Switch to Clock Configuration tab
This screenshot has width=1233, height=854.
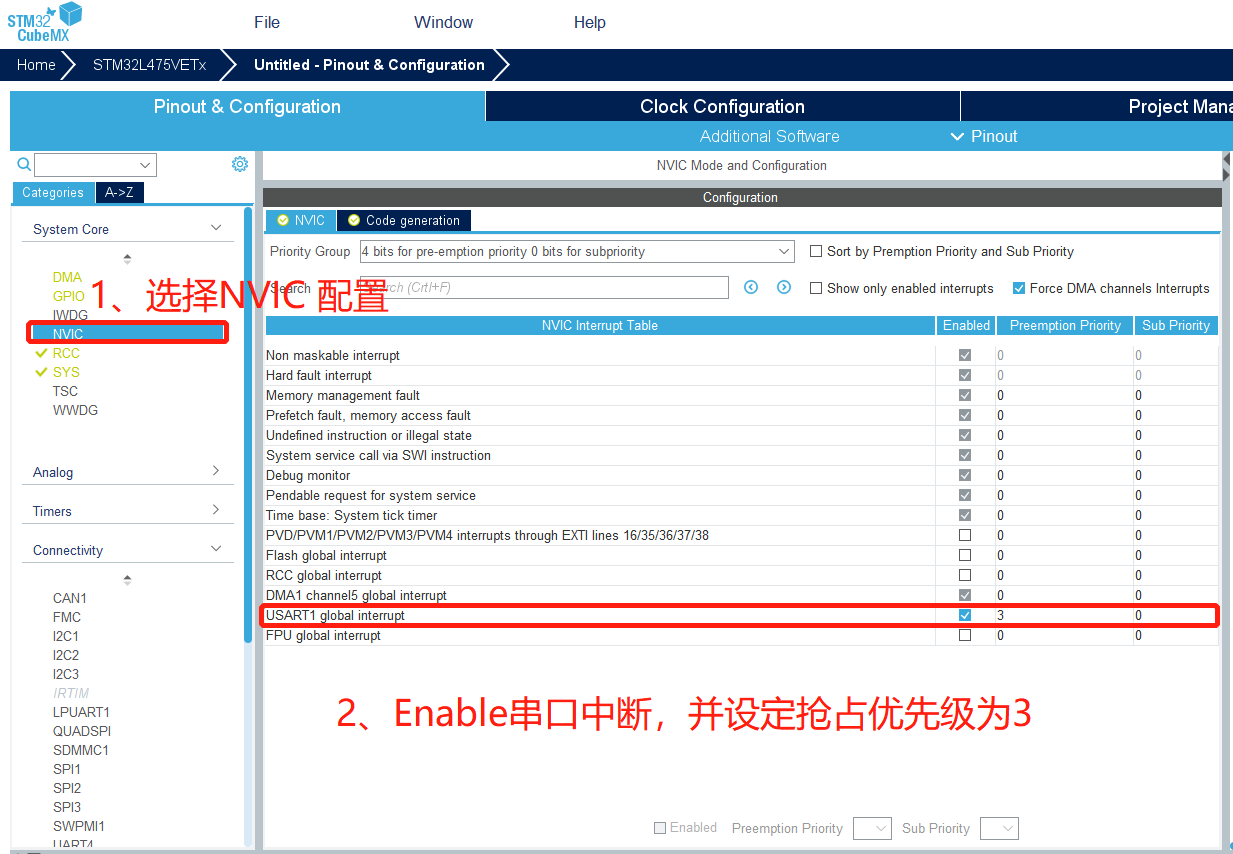pyautogui.click(x=722, y=107)
